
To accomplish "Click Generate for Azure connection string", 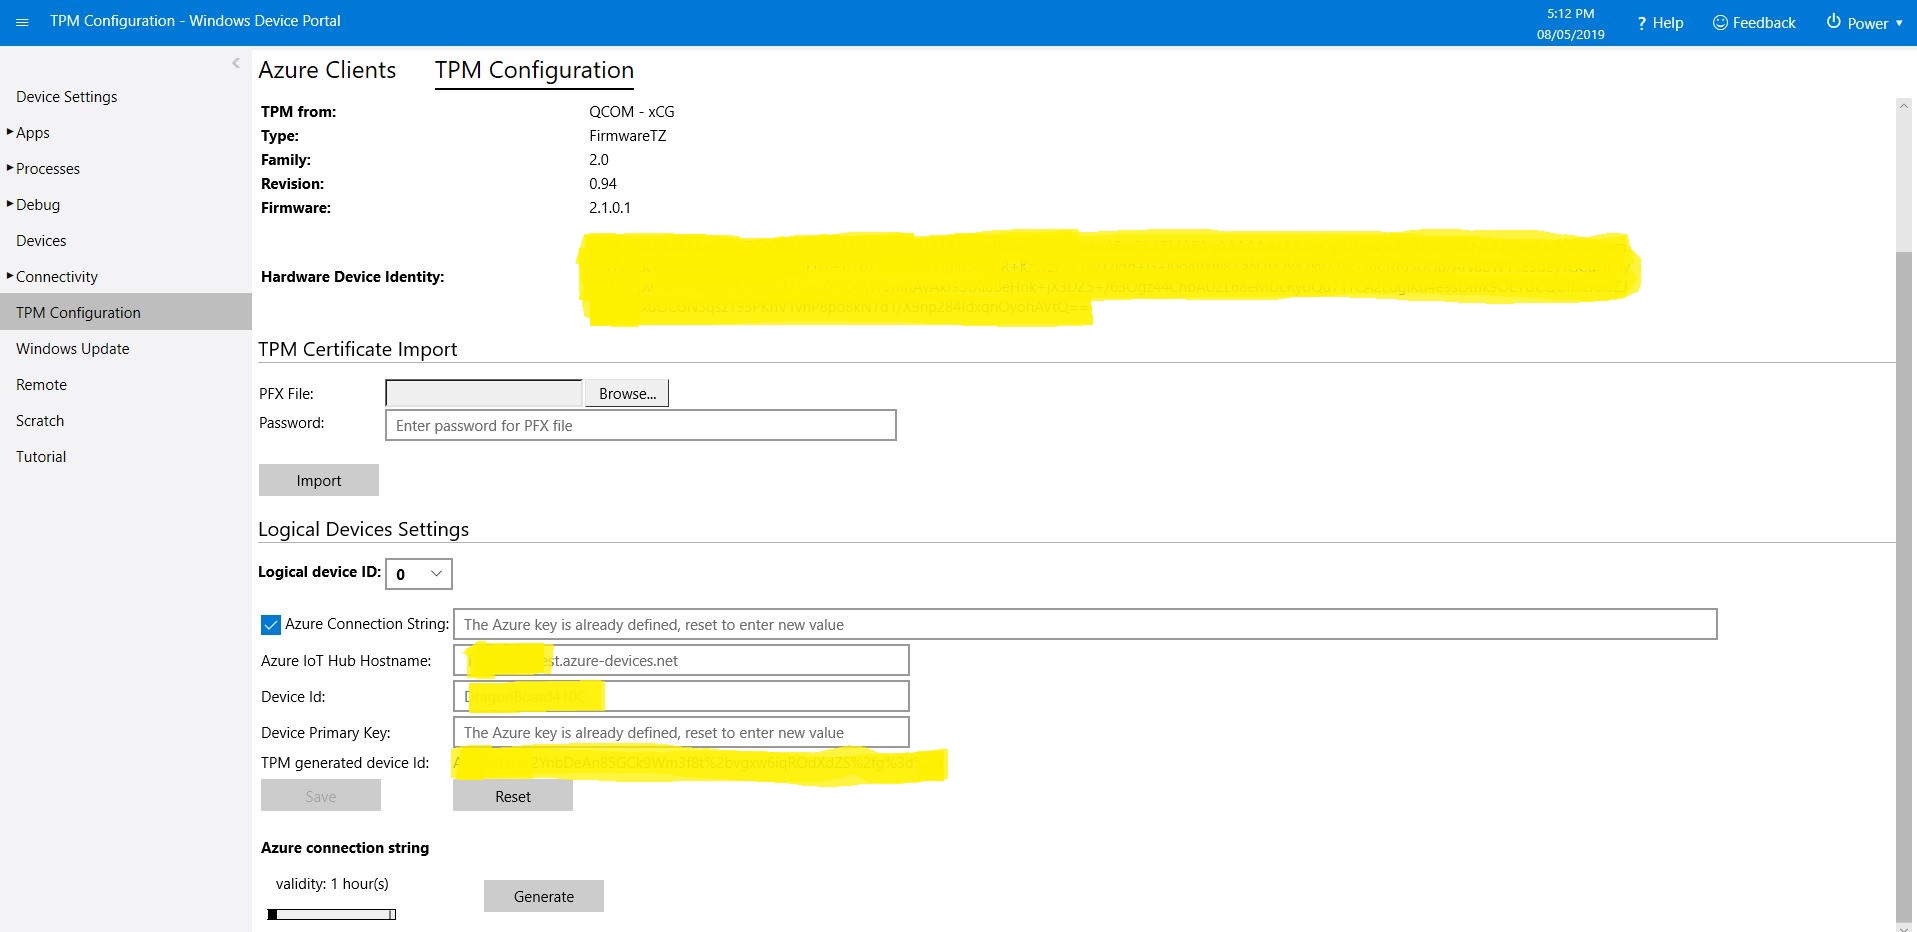I will point(543,896).
